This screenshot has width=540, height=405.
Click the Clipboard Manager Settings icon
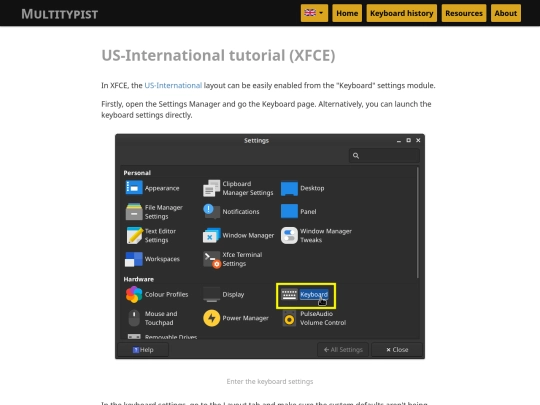(x=211, y=188)
